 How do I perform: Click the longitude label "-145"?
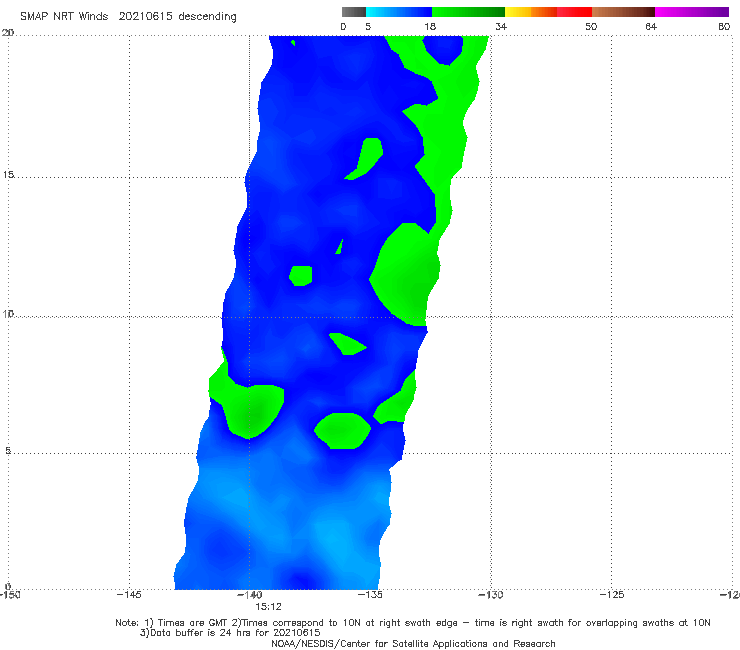129,595
